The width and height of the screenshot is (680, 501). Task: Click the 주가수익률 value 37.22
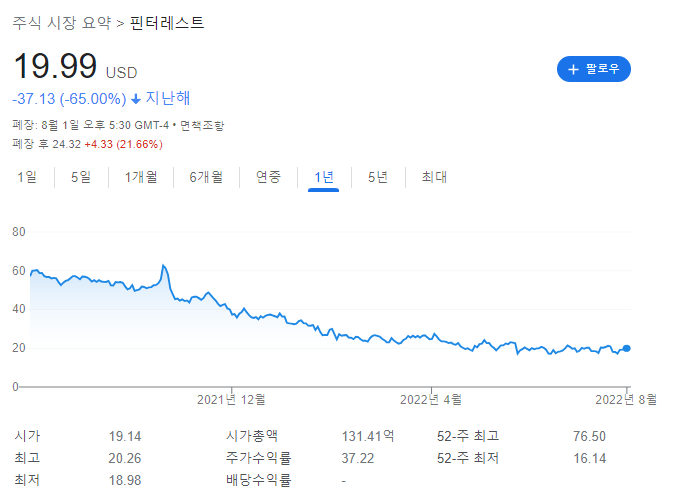pos(357,458)
